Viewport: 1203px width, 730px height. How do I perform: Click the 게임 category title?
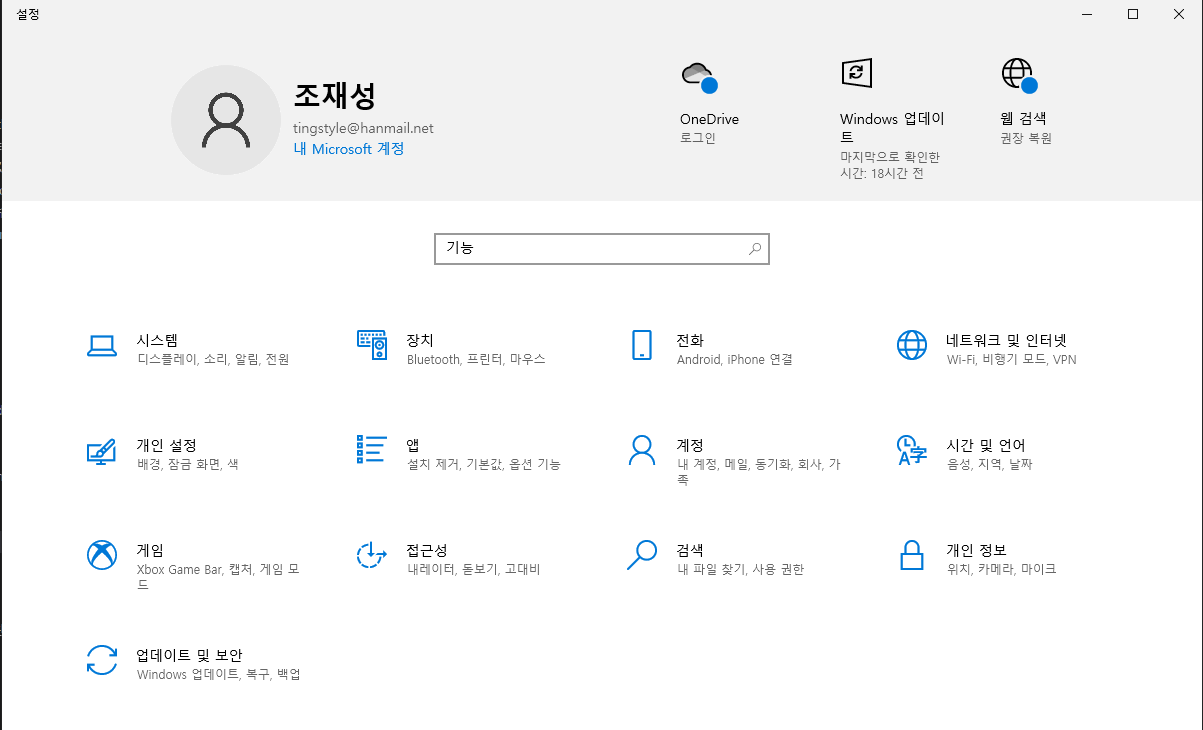point(150,550)
